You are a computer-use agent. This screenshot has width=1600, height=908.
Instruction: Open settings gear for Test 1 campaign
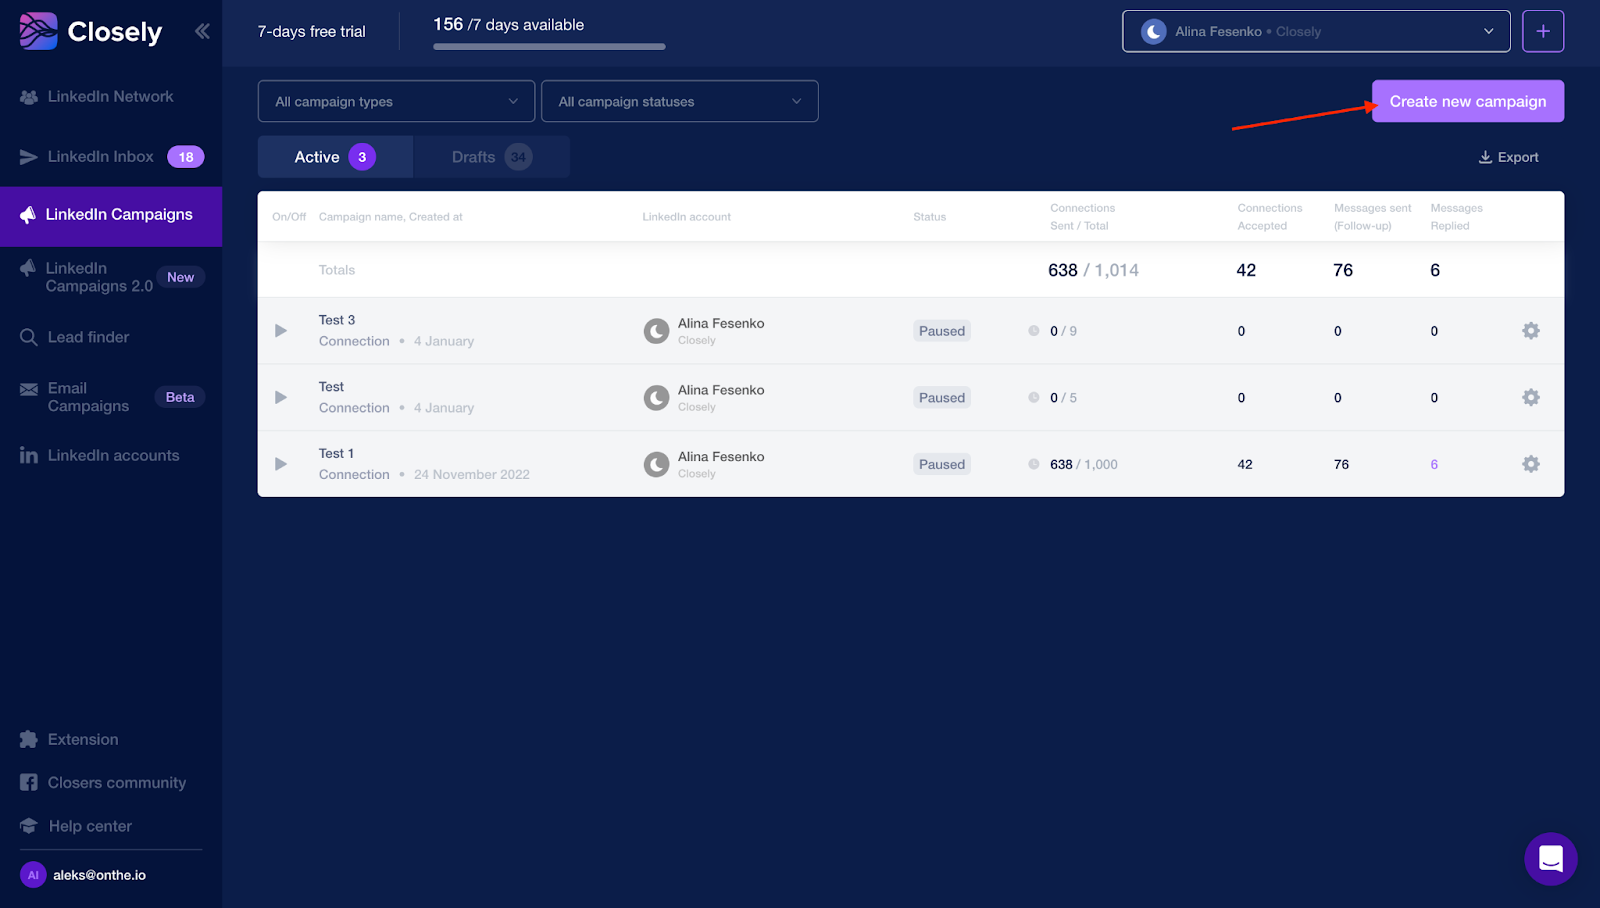tap(1531, 464)
